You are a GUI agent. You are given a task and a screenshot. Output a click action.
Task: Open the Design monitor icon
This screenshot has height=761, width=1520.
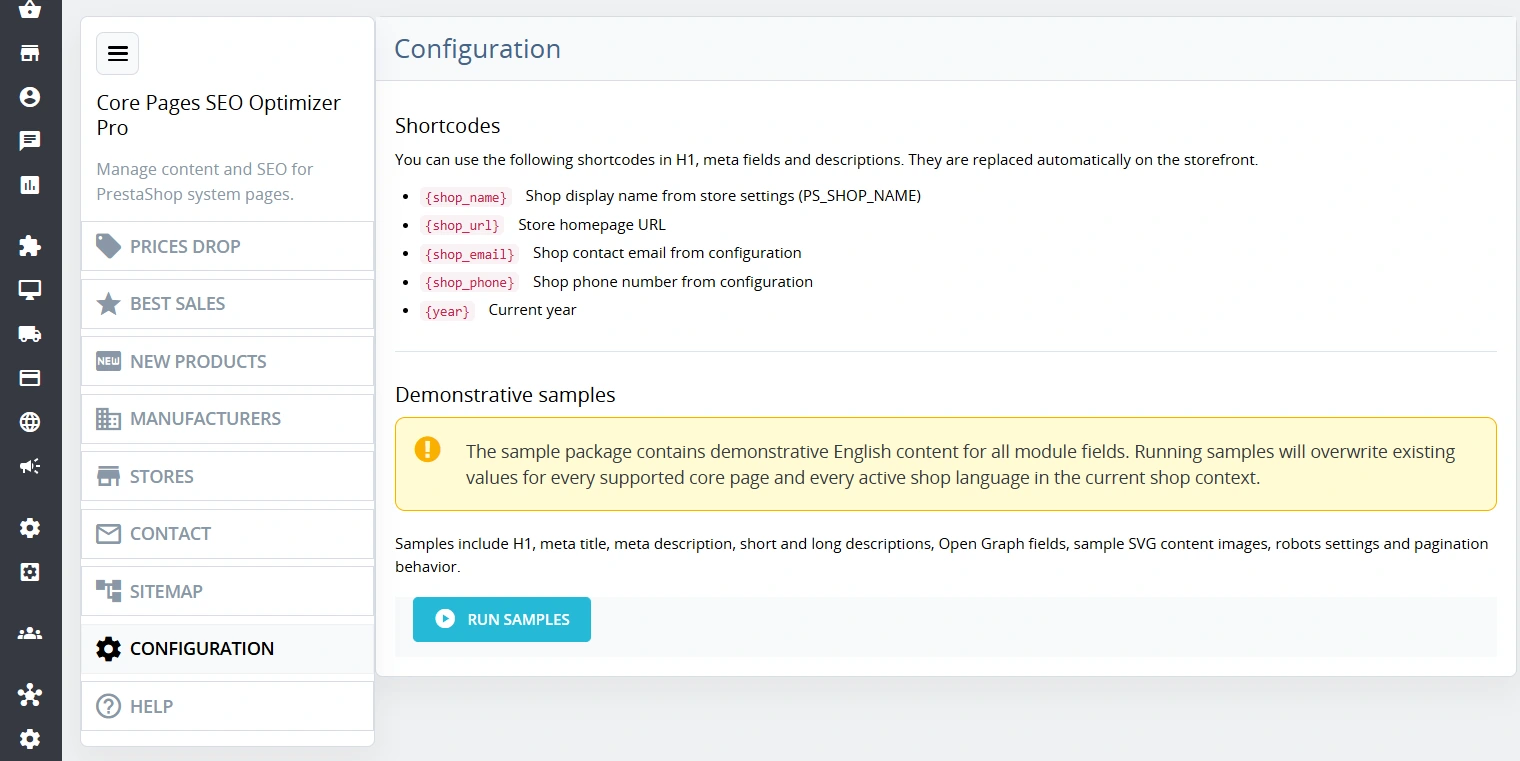tap(30, 290)
